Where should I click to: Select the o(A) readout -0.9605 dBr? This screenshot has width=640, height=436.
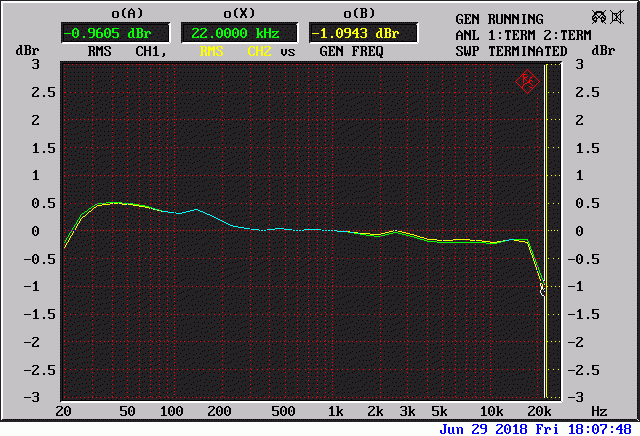116,33
